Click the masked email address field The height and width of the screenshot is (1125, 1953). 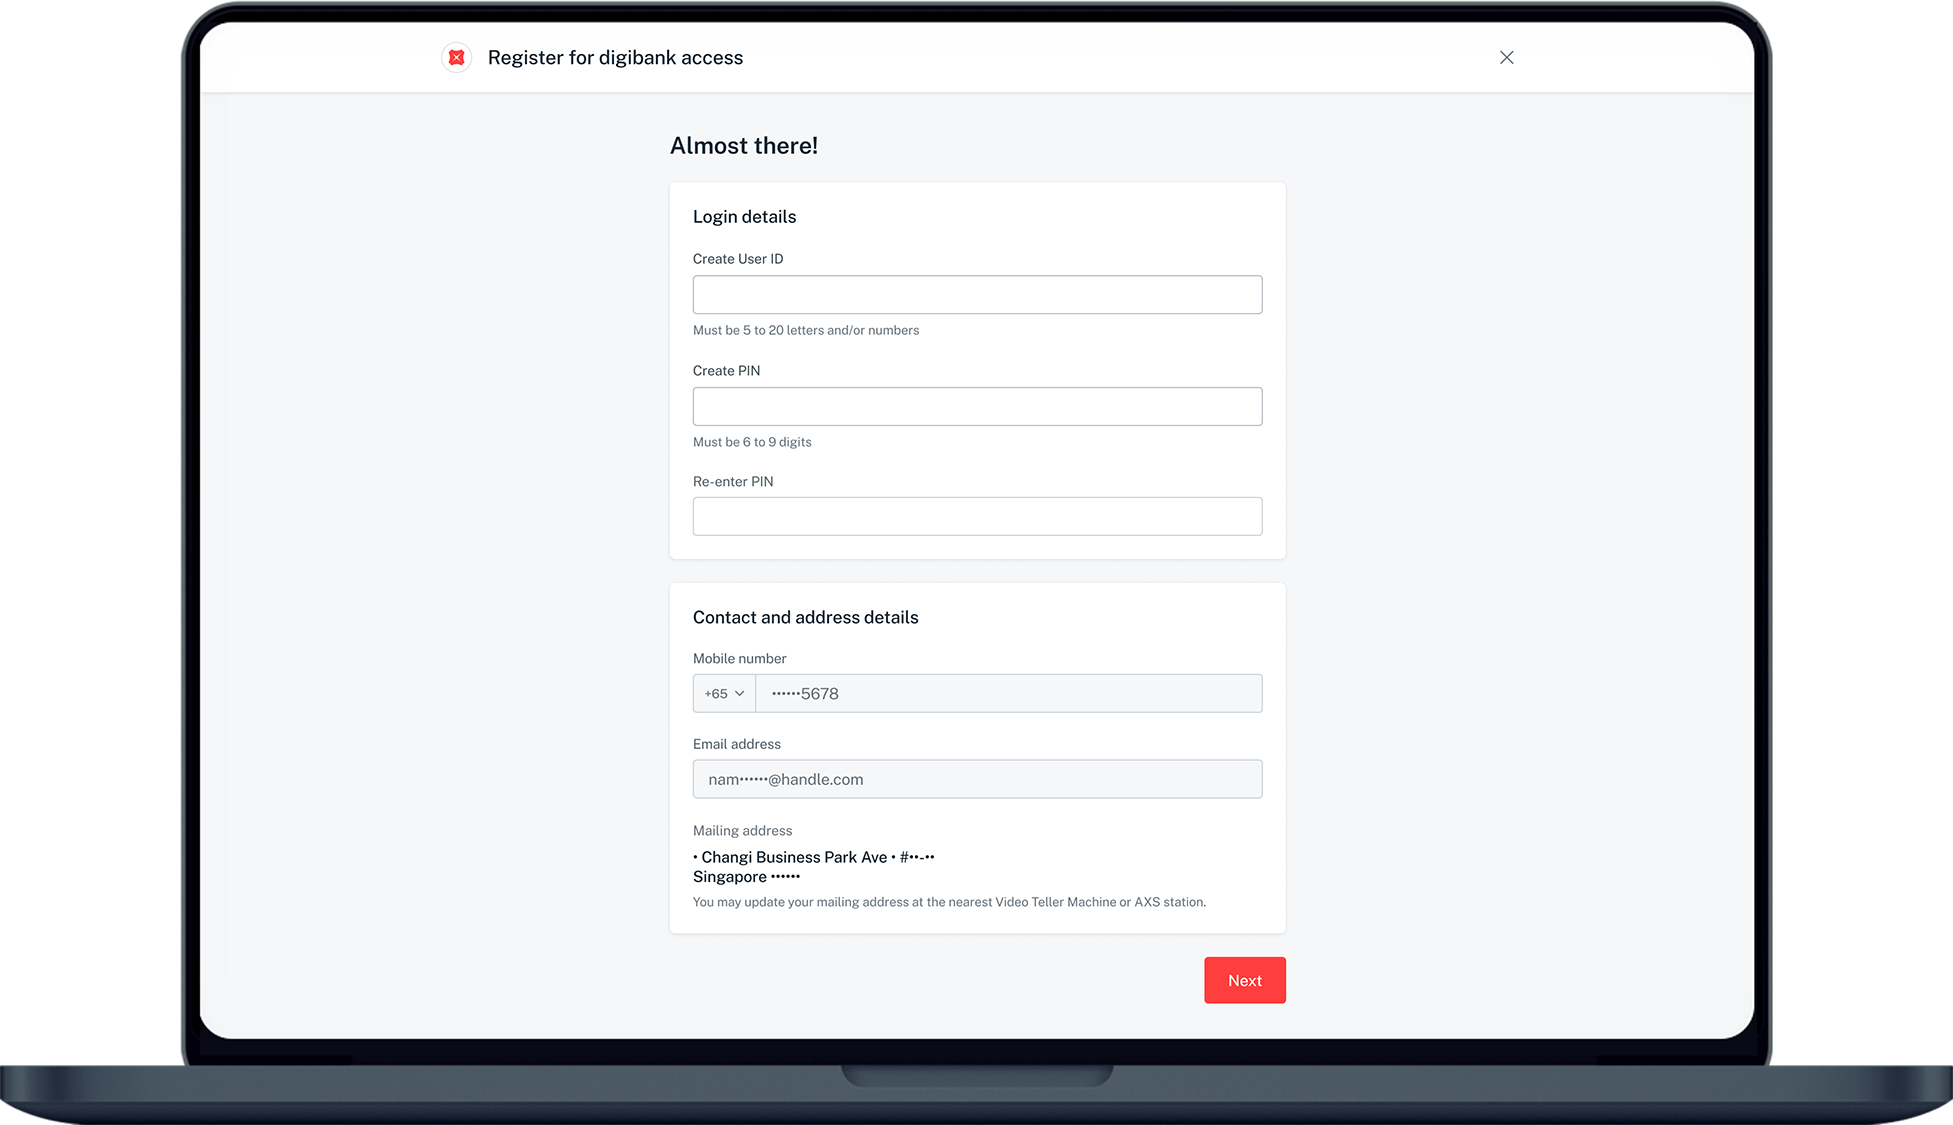(x=977, y=779)
